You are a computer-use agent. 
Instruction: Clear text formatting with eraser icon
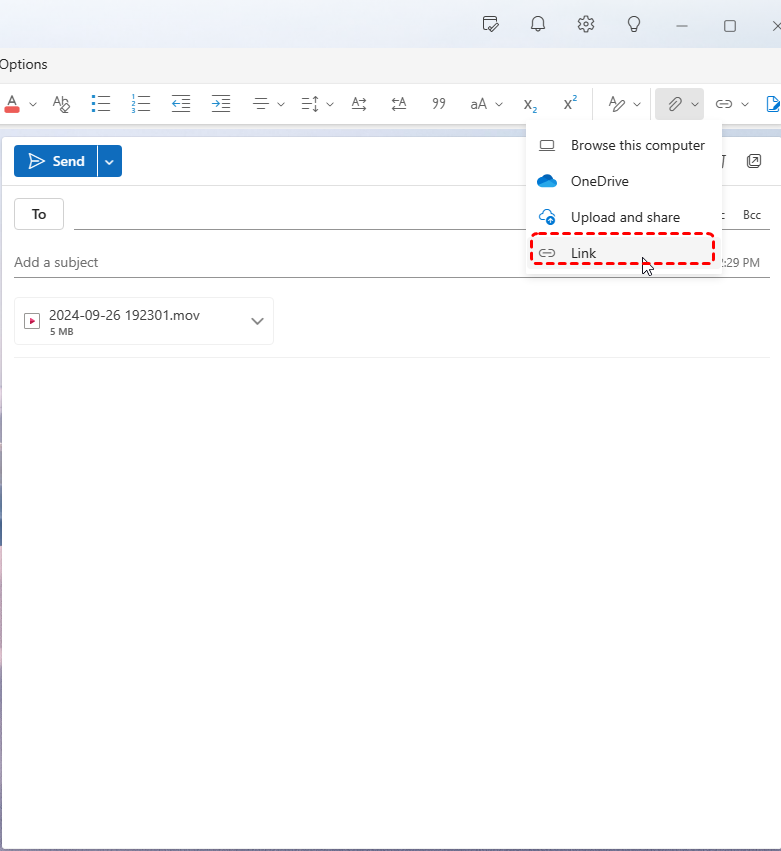(x=61, y=103)
